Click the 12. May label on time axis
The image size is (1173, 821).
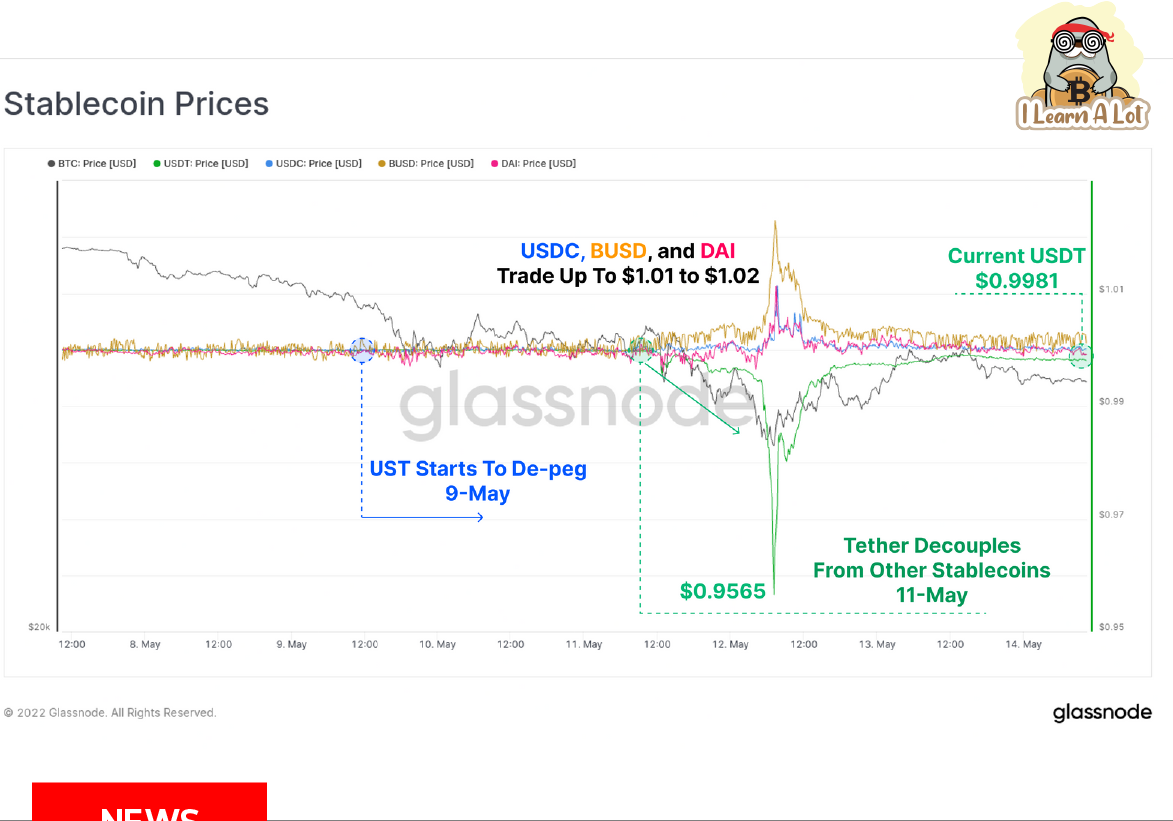731,644
